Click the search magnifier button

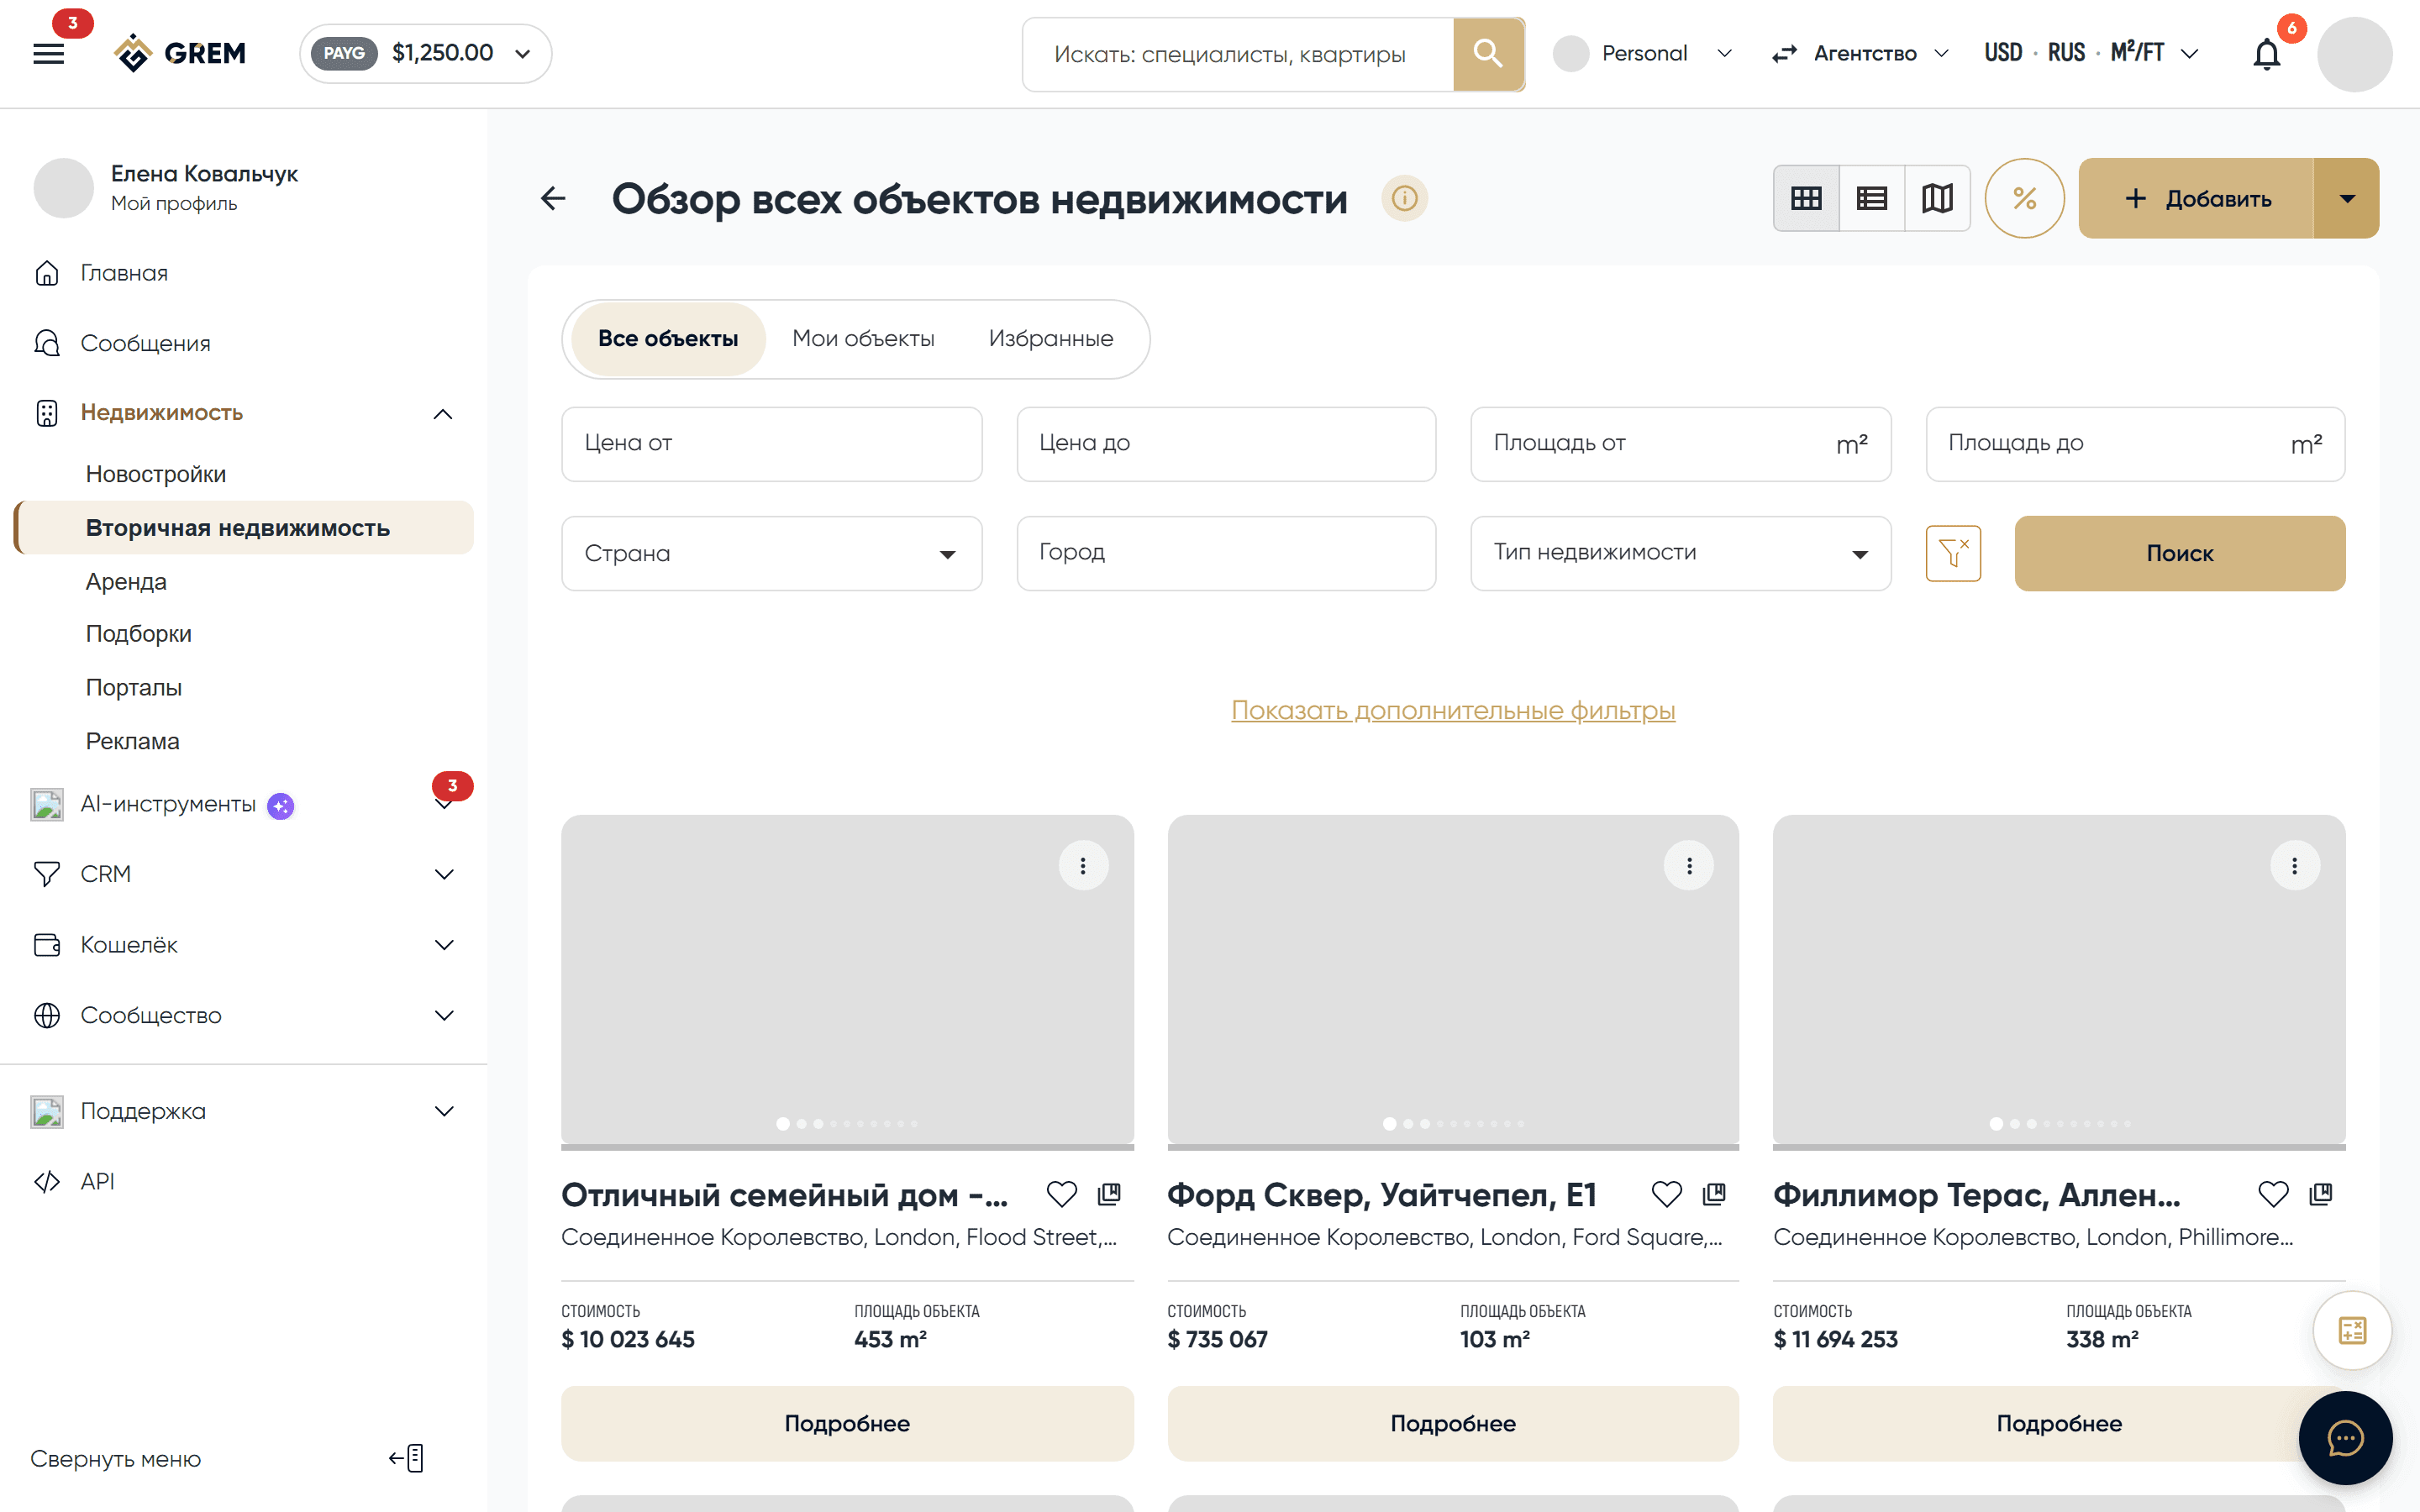(1488, 54)
